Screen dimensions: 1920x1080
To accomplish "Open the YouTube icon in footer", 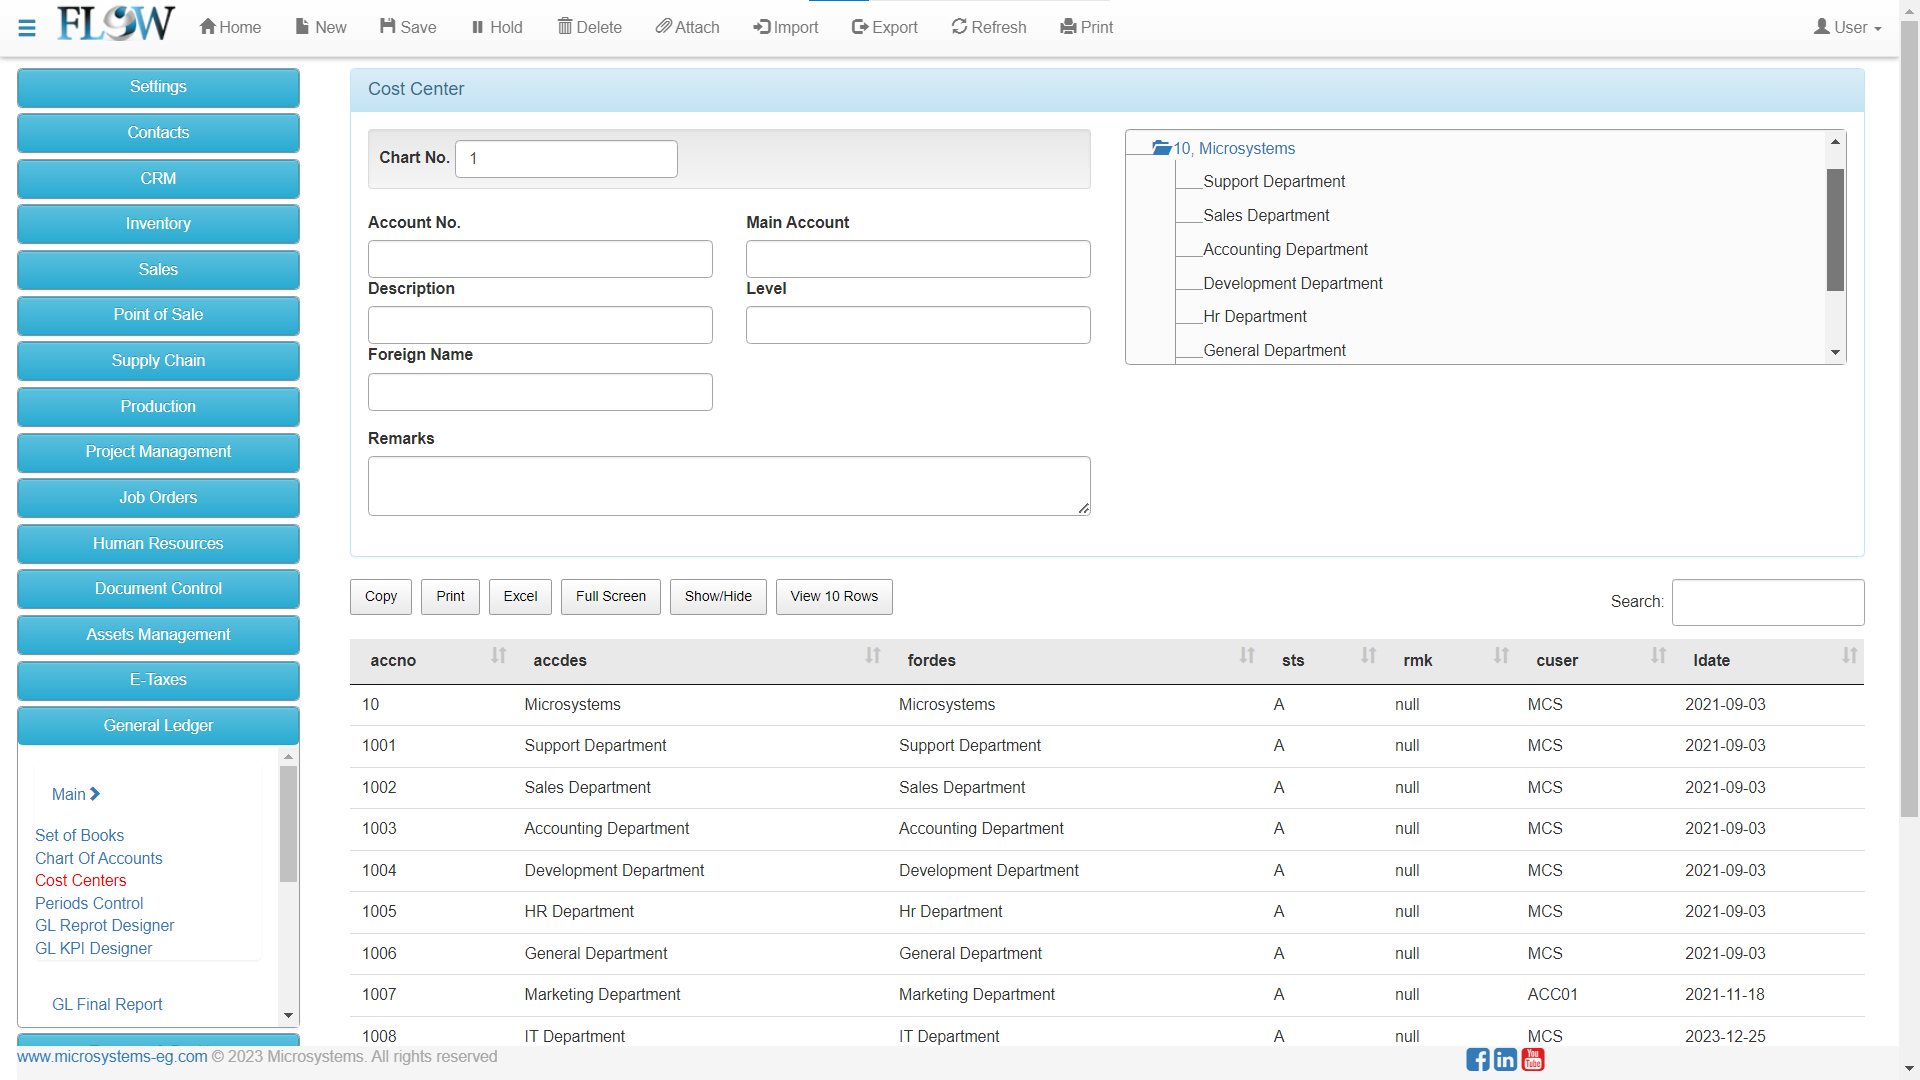I will pyautogui.click(x=1533, y=1059).
